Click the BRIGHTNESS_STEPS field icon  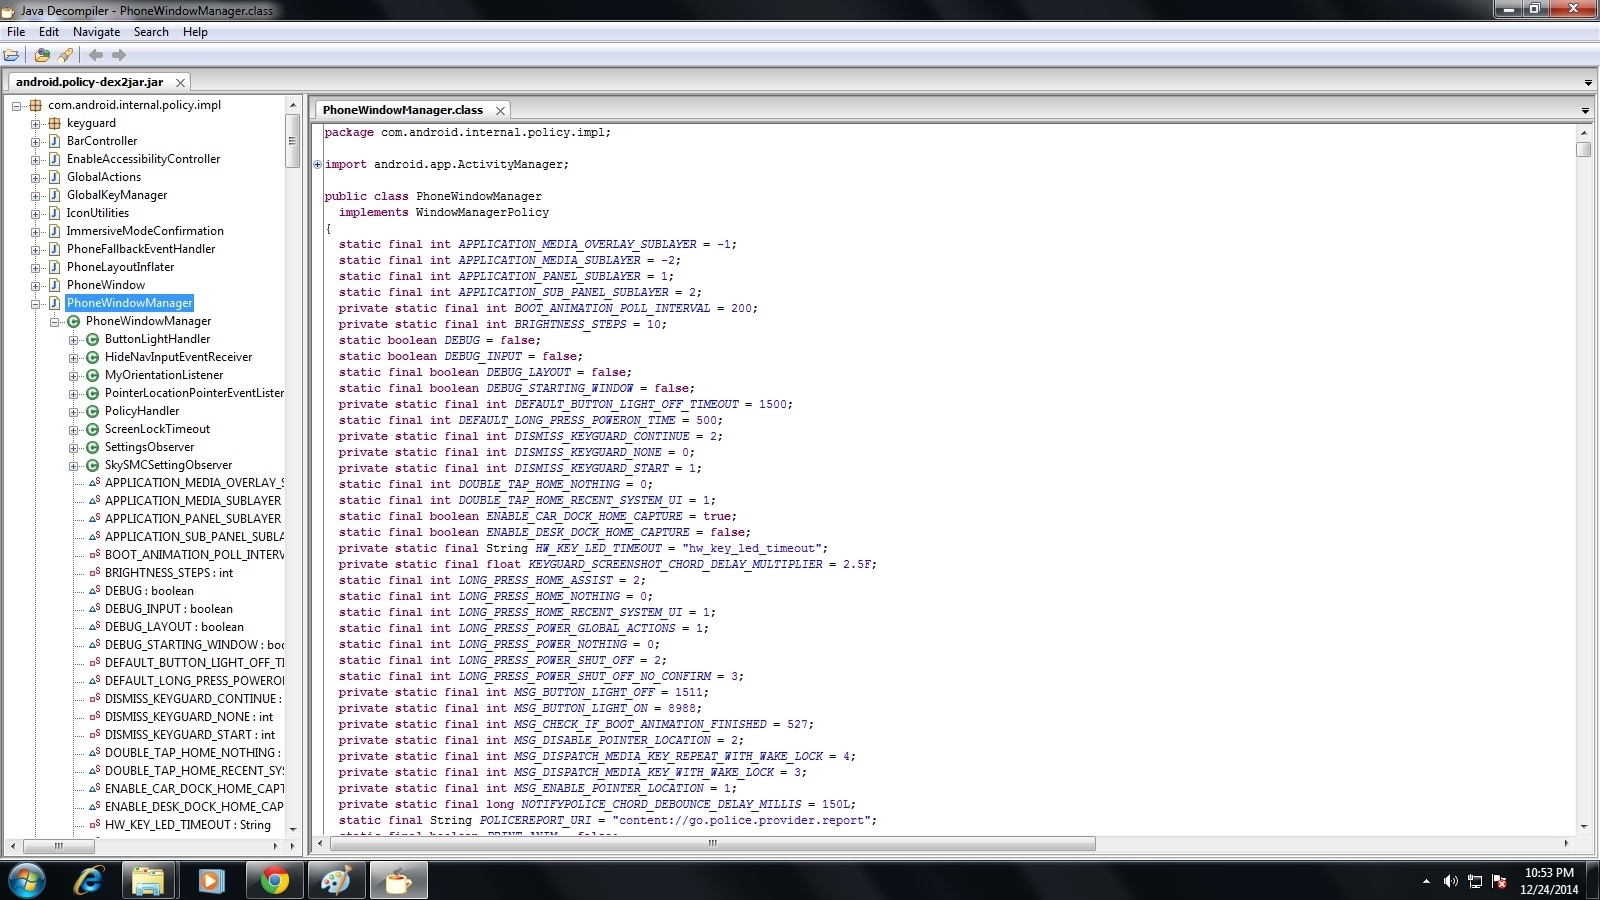(94, 573)
